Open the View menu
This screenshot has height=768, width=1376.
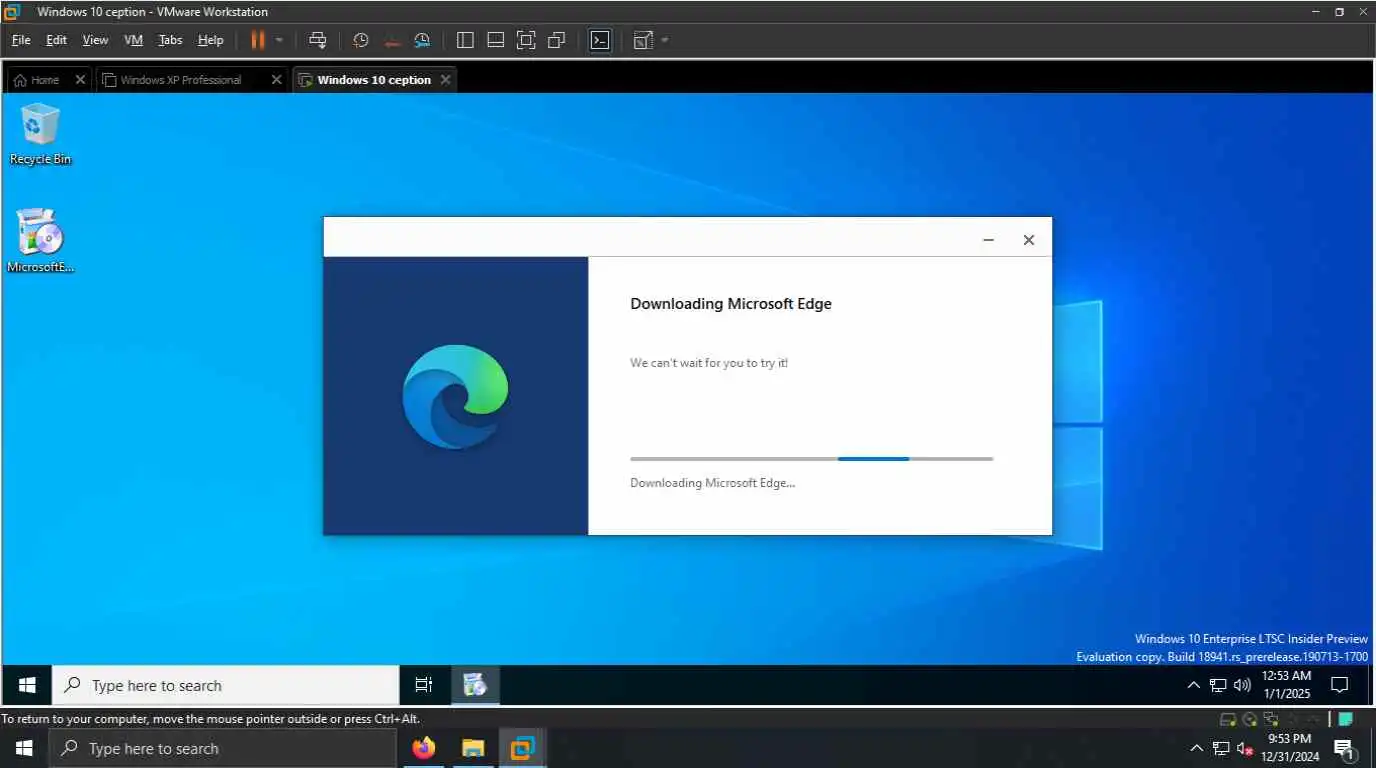point(95,40)
